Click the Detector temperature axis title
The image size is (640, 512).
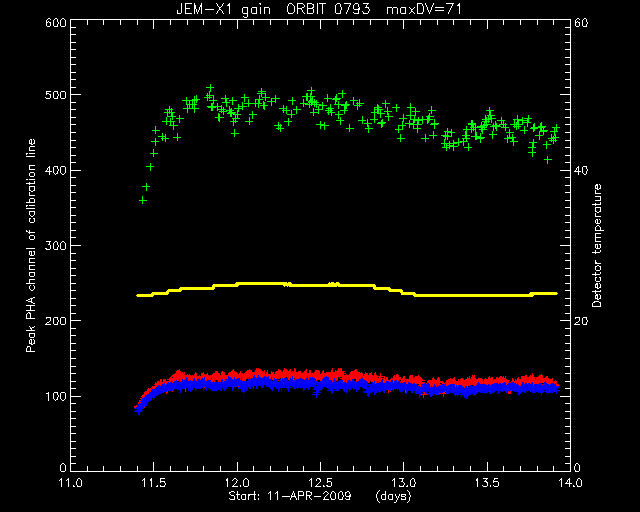(x=596, y=245)
